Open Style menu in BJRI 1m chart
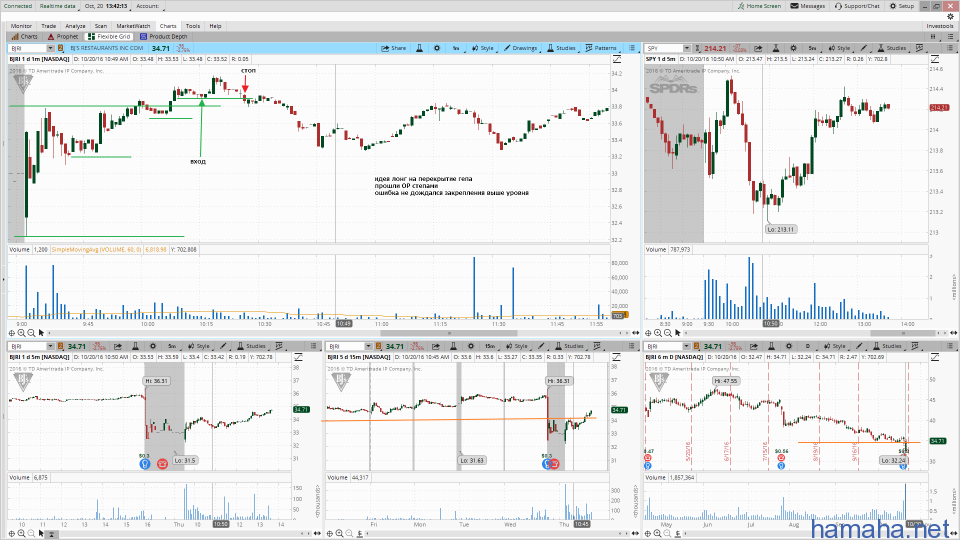This screenshot has height=540, width=960. pyautogui.click(x=483, y=48)
